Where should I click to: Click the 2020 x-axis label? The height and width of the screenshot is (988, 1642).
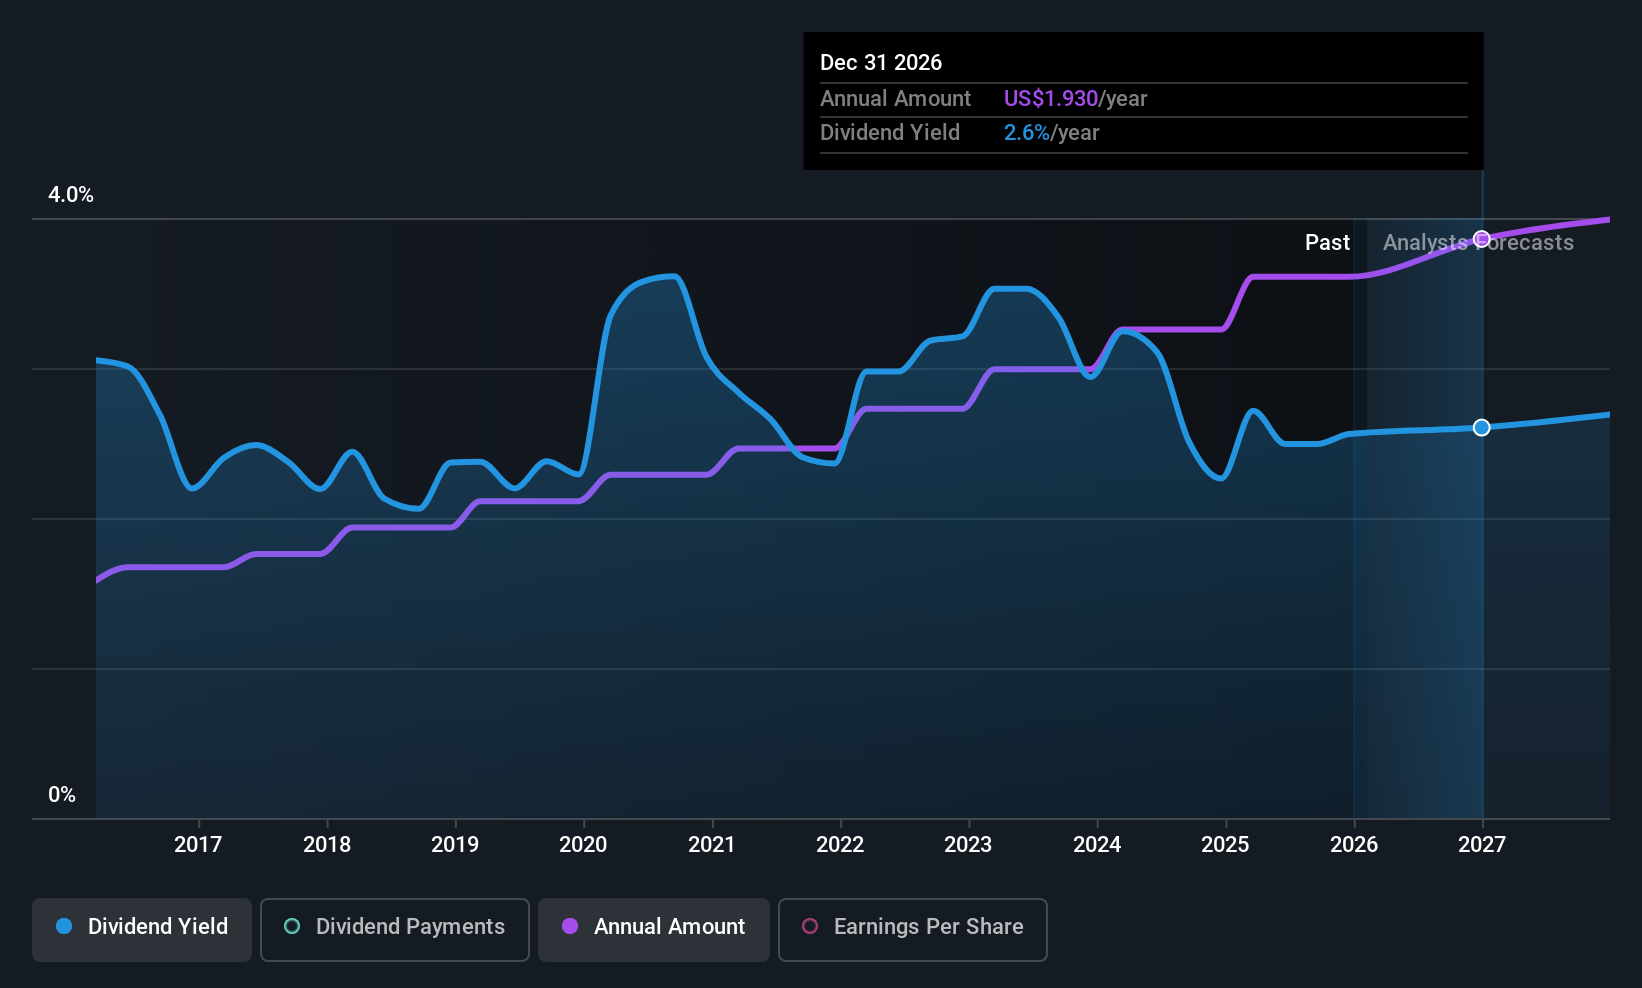583,844
